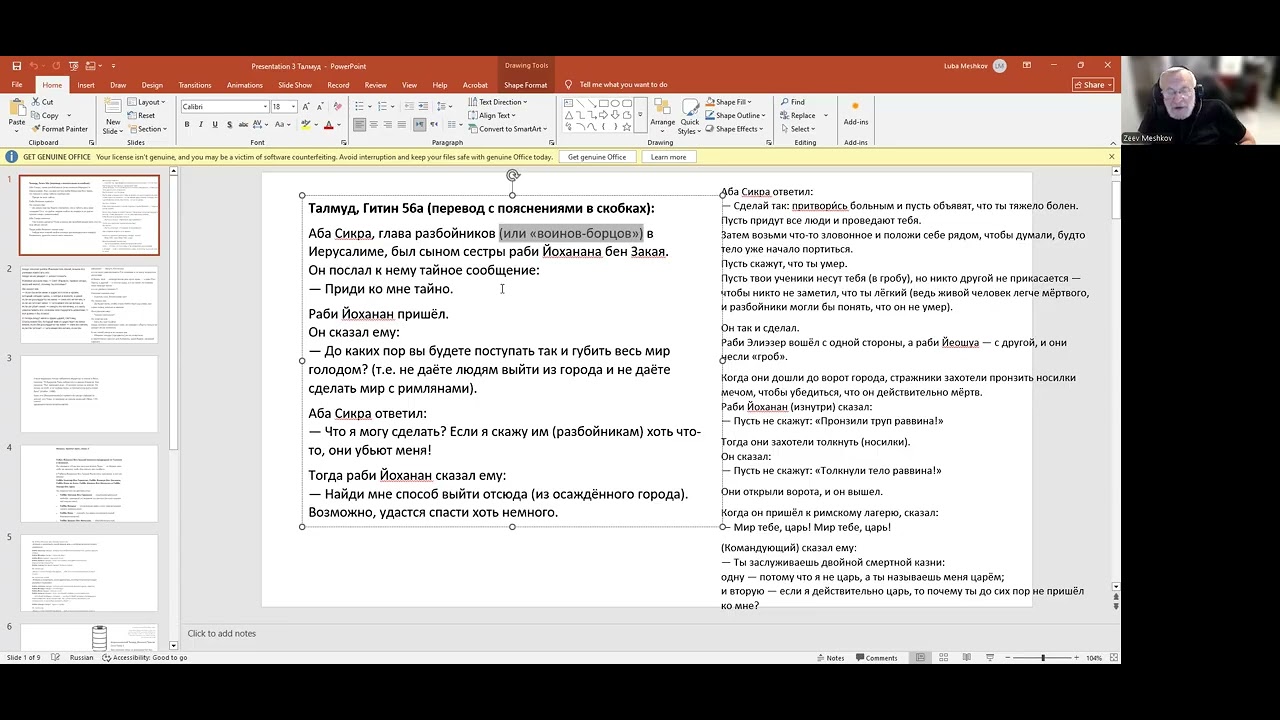Toggle left paragraph alignment
The width and height of the screenshot is (1280, 720).
tap(359, 125)
